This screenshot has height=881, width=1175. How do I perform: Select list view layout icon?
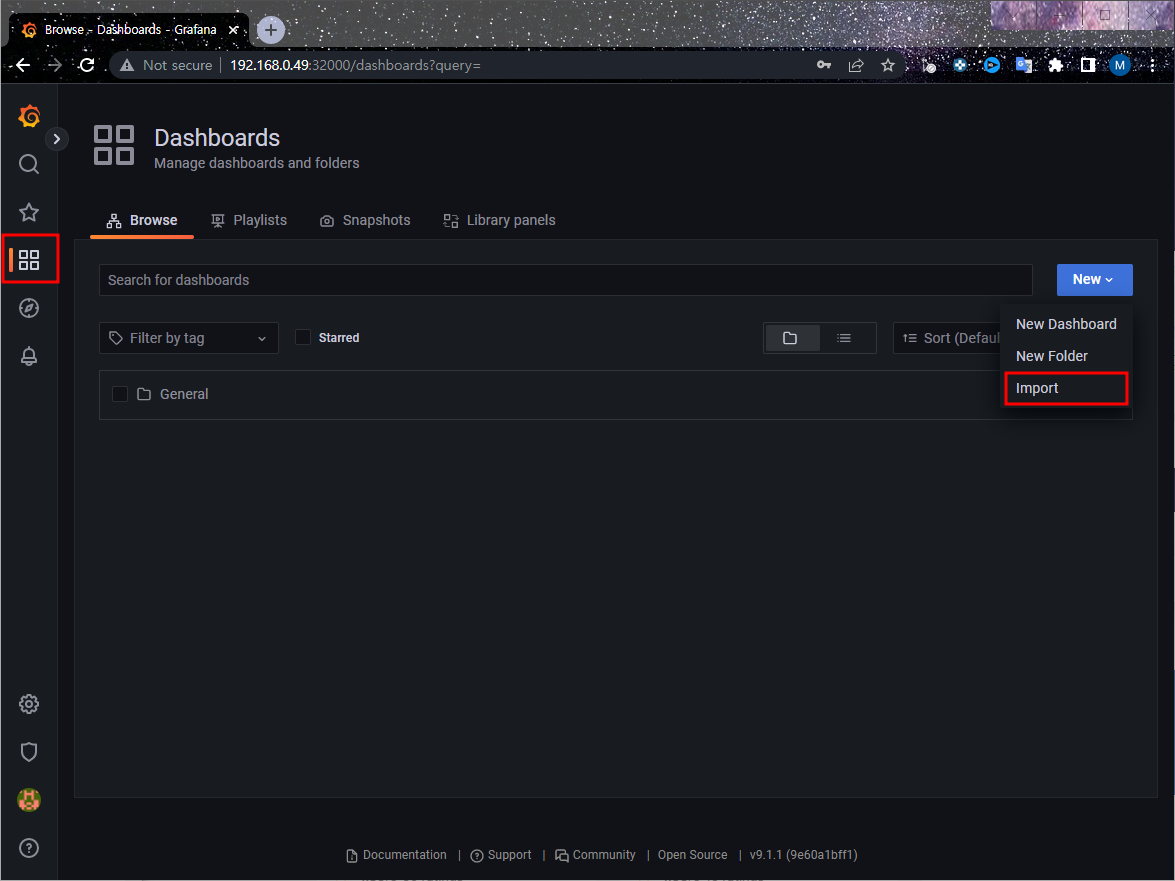[845, 339]
